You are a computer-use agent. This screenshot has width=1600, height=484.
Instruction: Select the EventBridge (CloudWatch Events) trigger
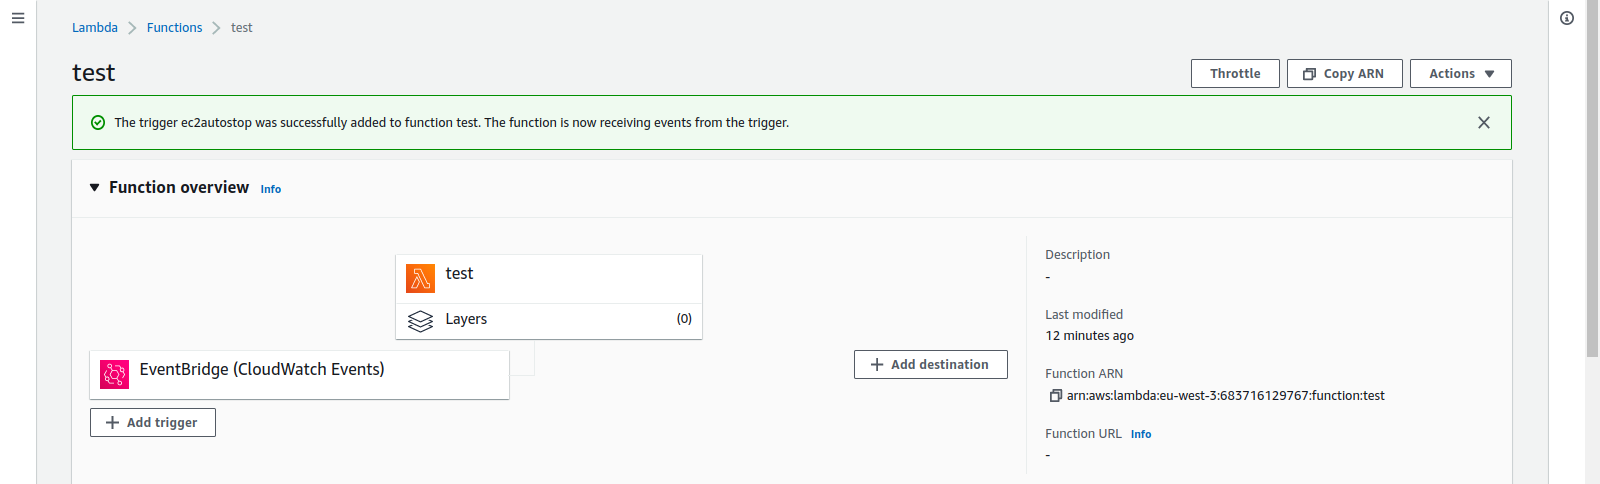pyautogui.click(x=299, y=375)
